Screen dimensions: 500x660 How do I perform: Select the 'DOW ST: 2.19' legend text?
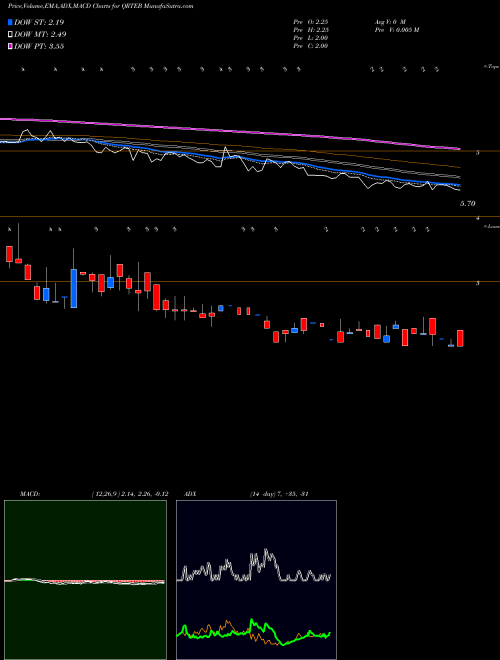pos(39,22)
